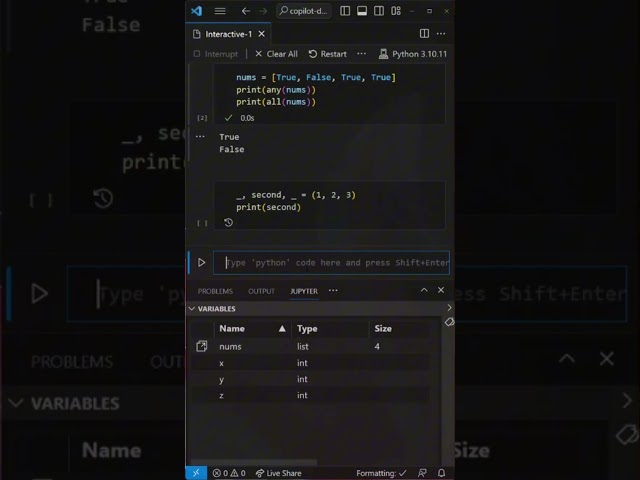Restart the Jupyter kernel
Image resolution: width=640 pixels, height=480 pixels.
coord(327,54)
